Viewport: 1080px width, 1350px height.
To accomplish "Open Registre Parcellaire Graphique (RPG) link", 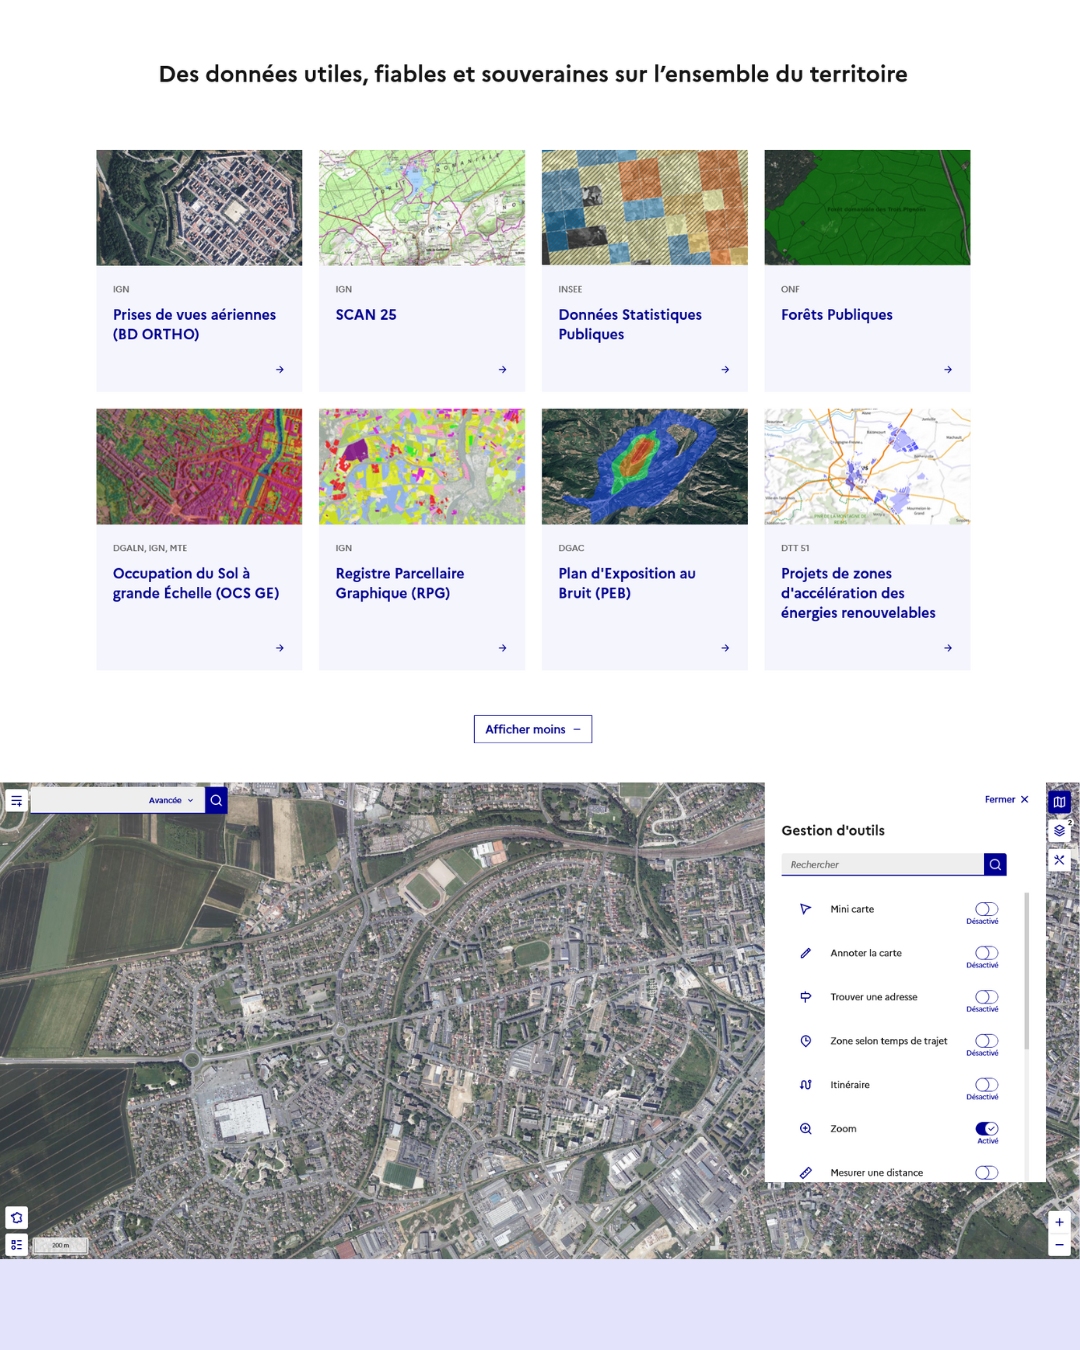I will tap(399, 583).
